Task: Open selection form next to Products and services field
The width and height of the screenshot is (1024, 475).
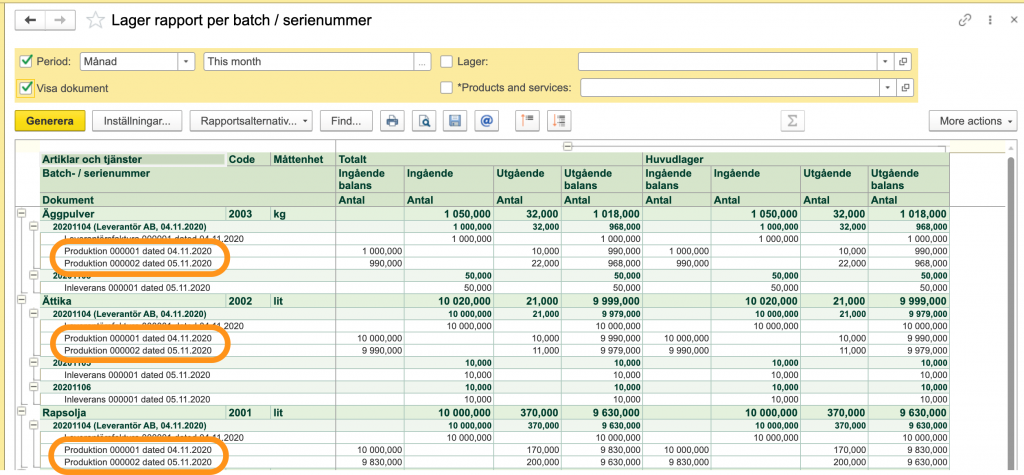Action: click(x=904, y=87)
